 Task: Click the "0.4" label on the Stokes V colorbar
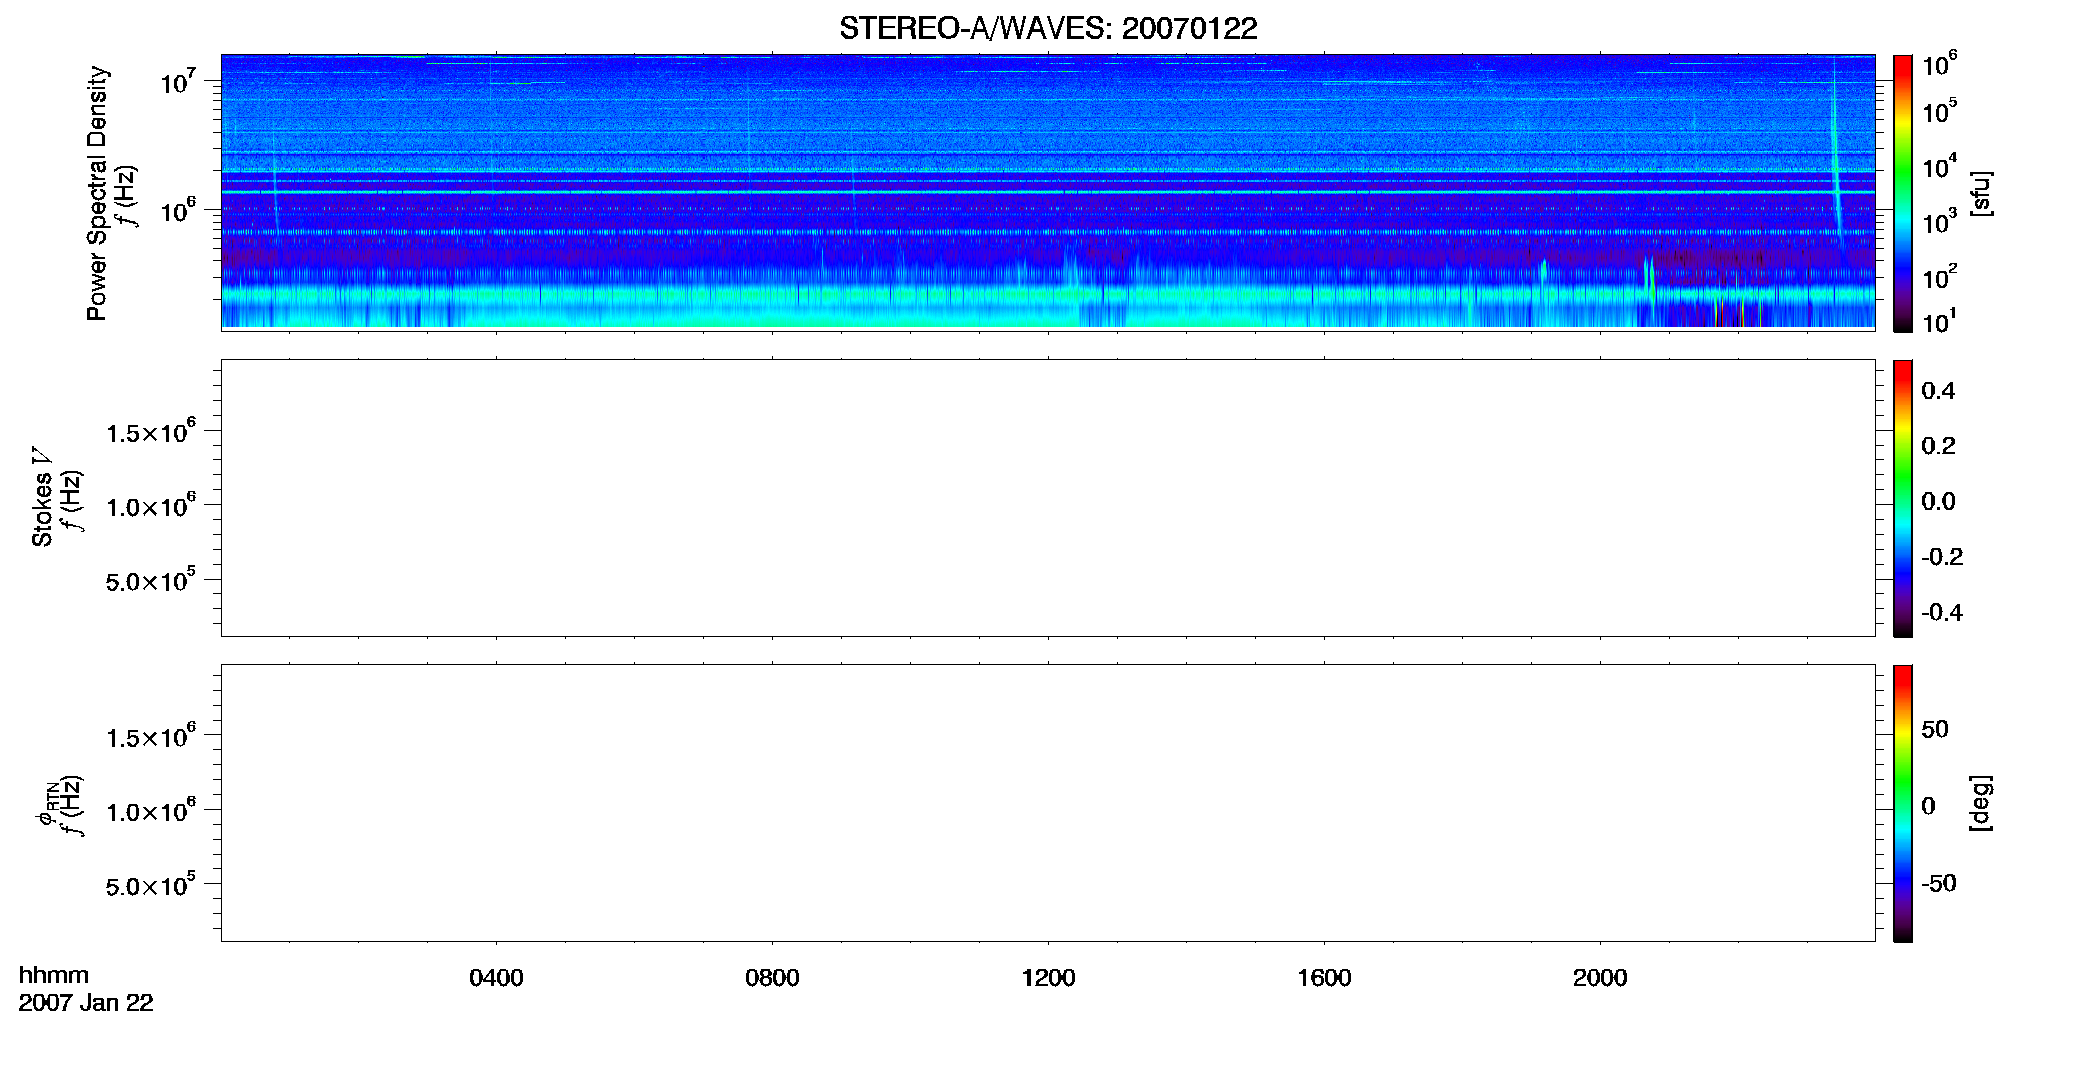pos(1938,391)
